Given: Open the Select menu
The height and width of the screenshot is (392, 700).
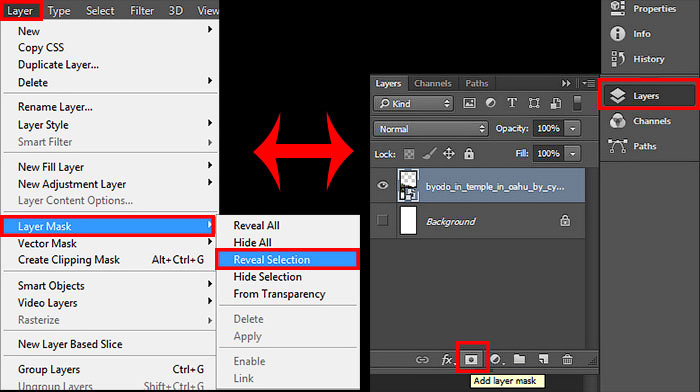Looking at the screenshot, I should point(100,11).
